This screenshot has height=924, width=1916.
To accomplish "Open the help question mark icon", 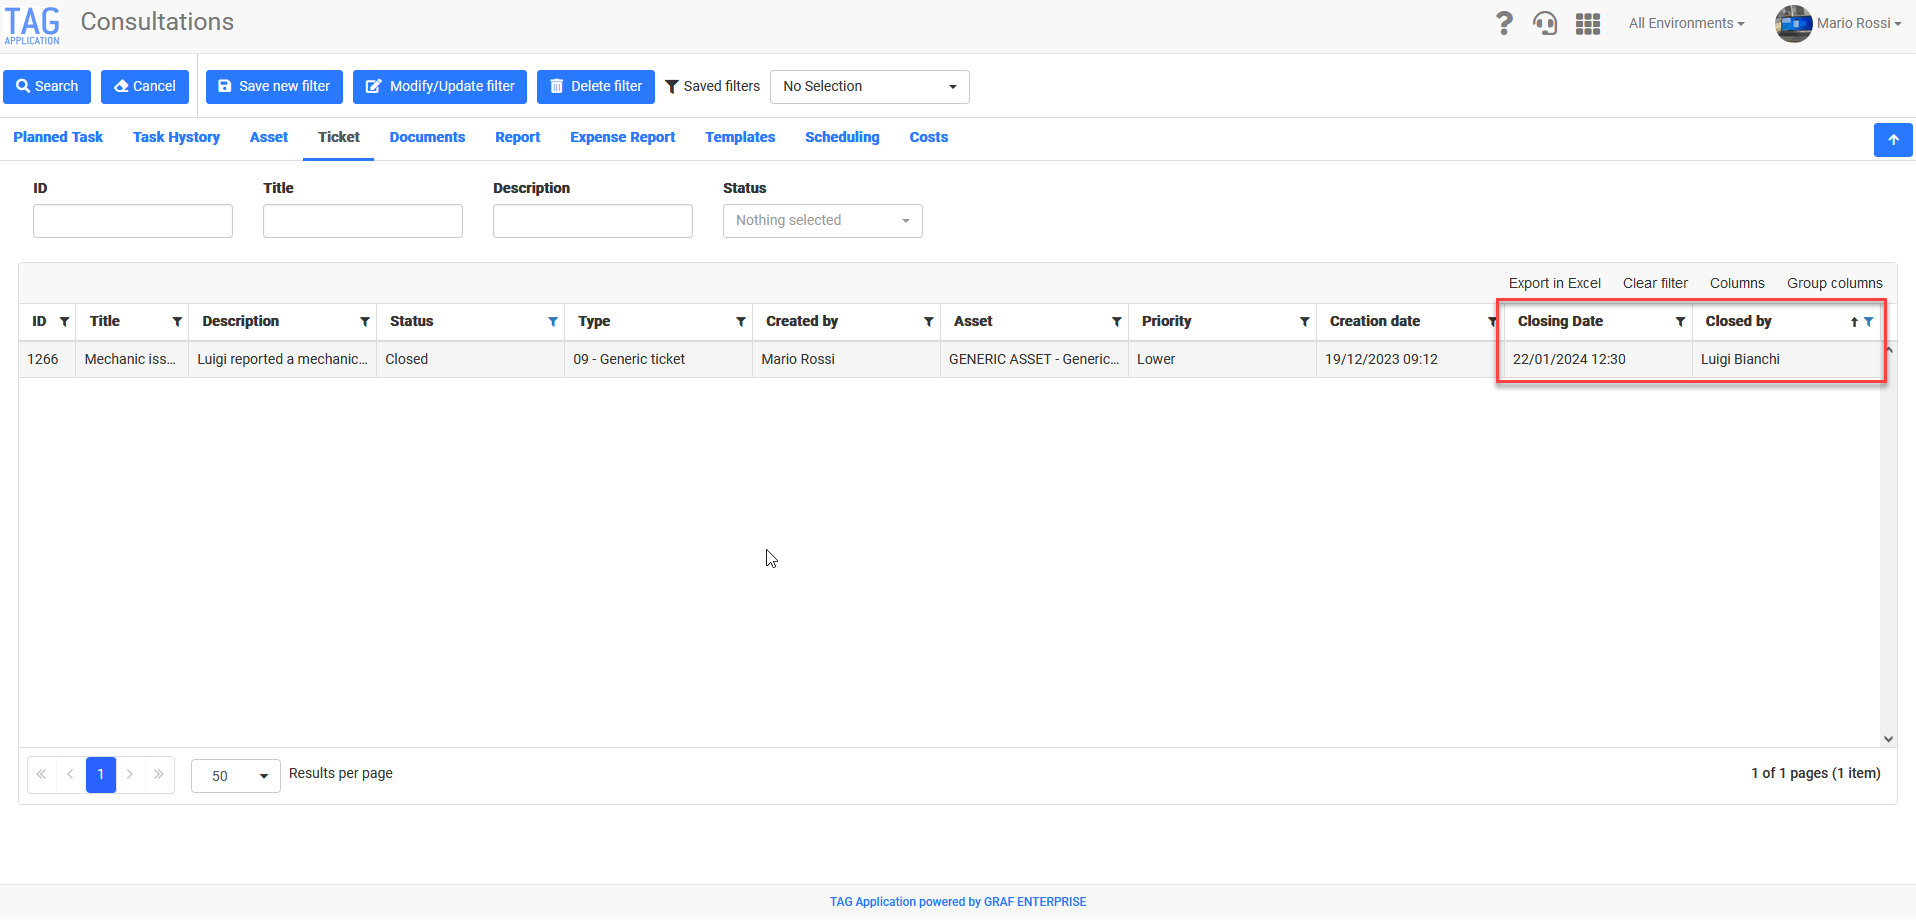I will tap(1503, 23).
